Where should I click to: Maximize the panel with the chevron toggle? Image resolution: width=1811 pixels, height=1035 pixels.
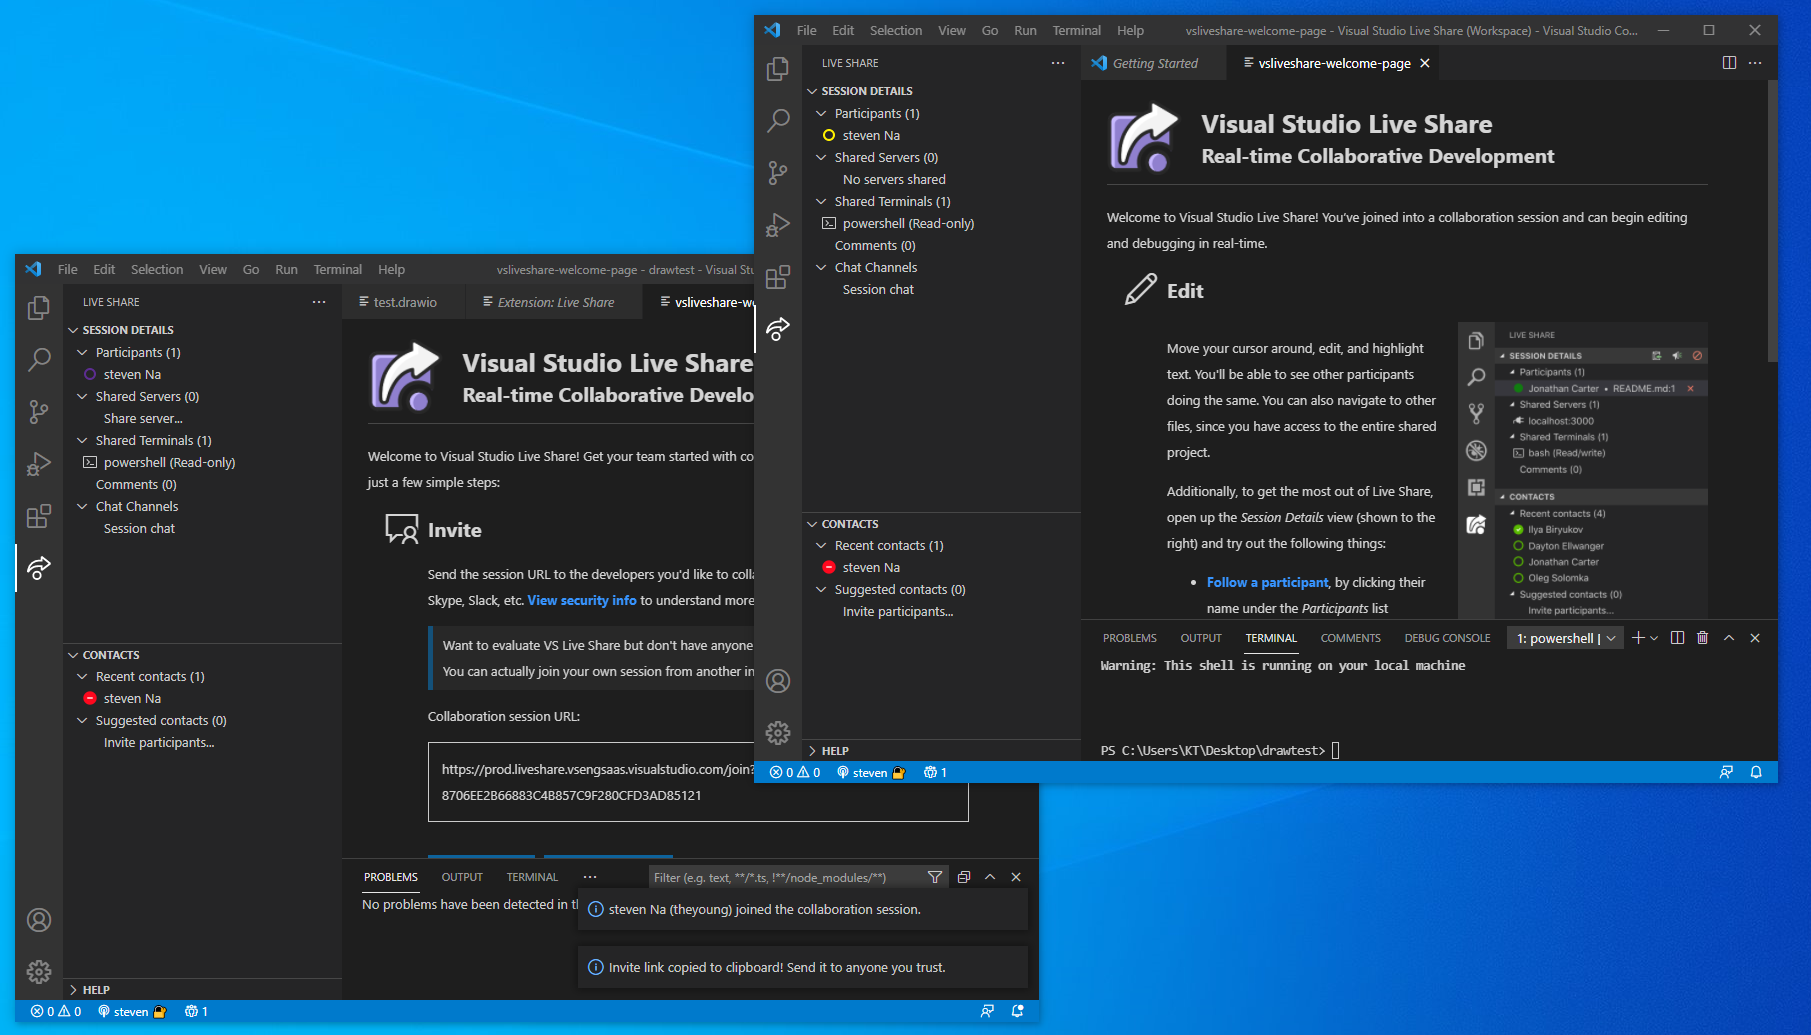point(1728,637)
